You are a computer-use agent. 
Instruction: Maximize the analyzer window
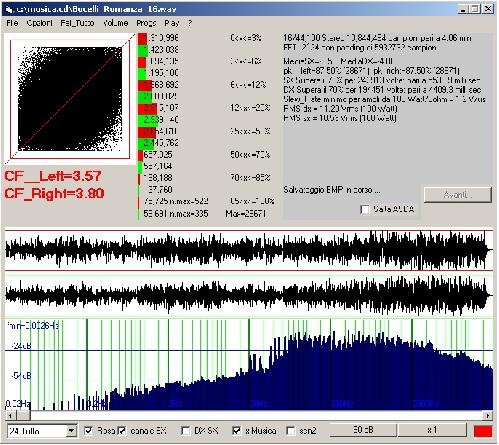[475, 9]
